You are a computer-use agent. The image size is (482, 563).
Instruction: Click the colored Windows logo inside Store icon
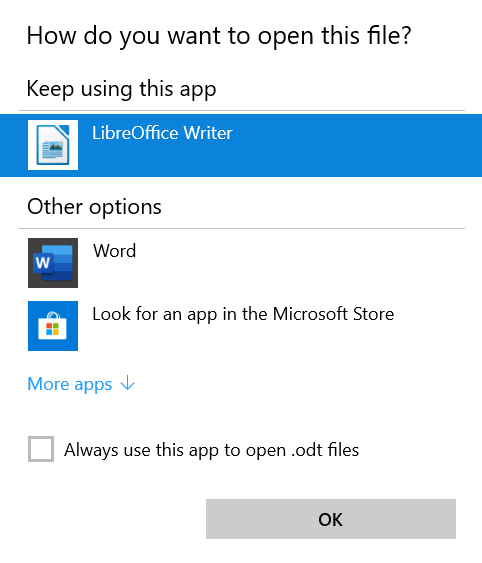coord(52,330)
